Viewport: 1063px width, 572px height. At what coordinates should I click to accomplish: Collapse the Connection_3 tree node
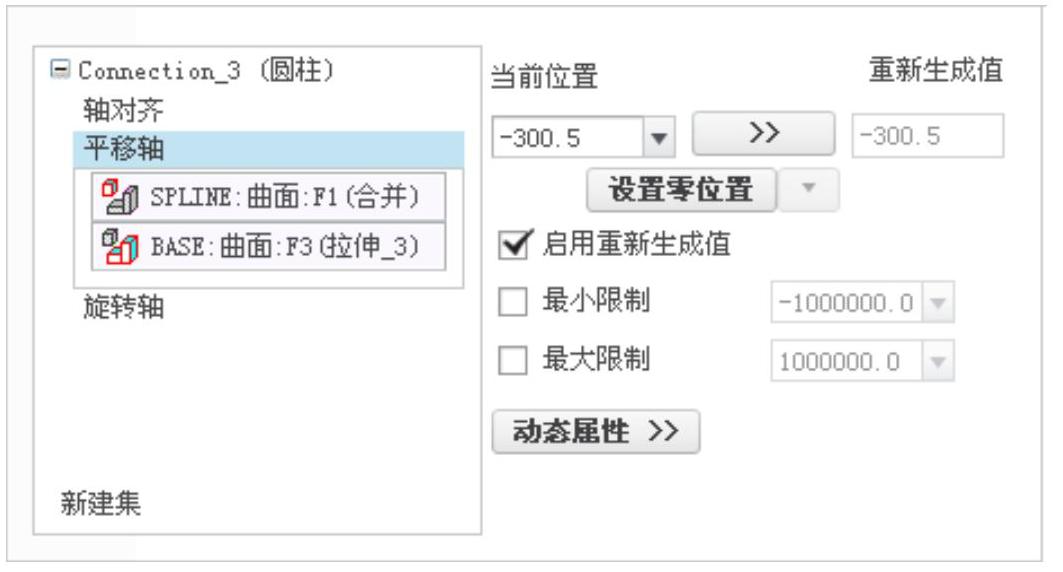pos(60,69)
